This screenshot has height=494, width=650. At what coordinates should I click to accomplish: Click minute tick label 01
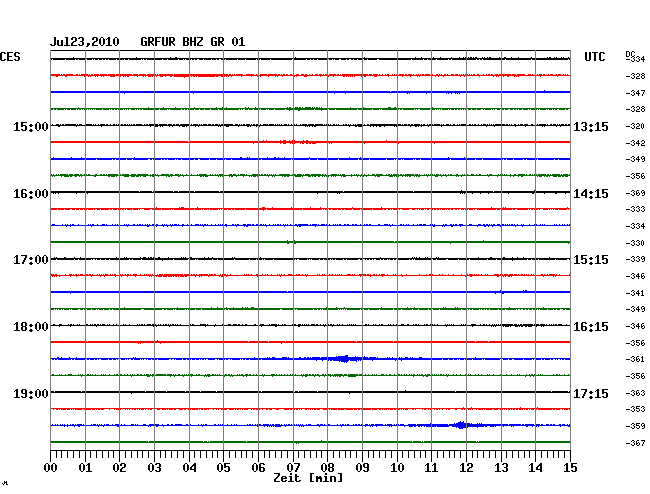85,468
